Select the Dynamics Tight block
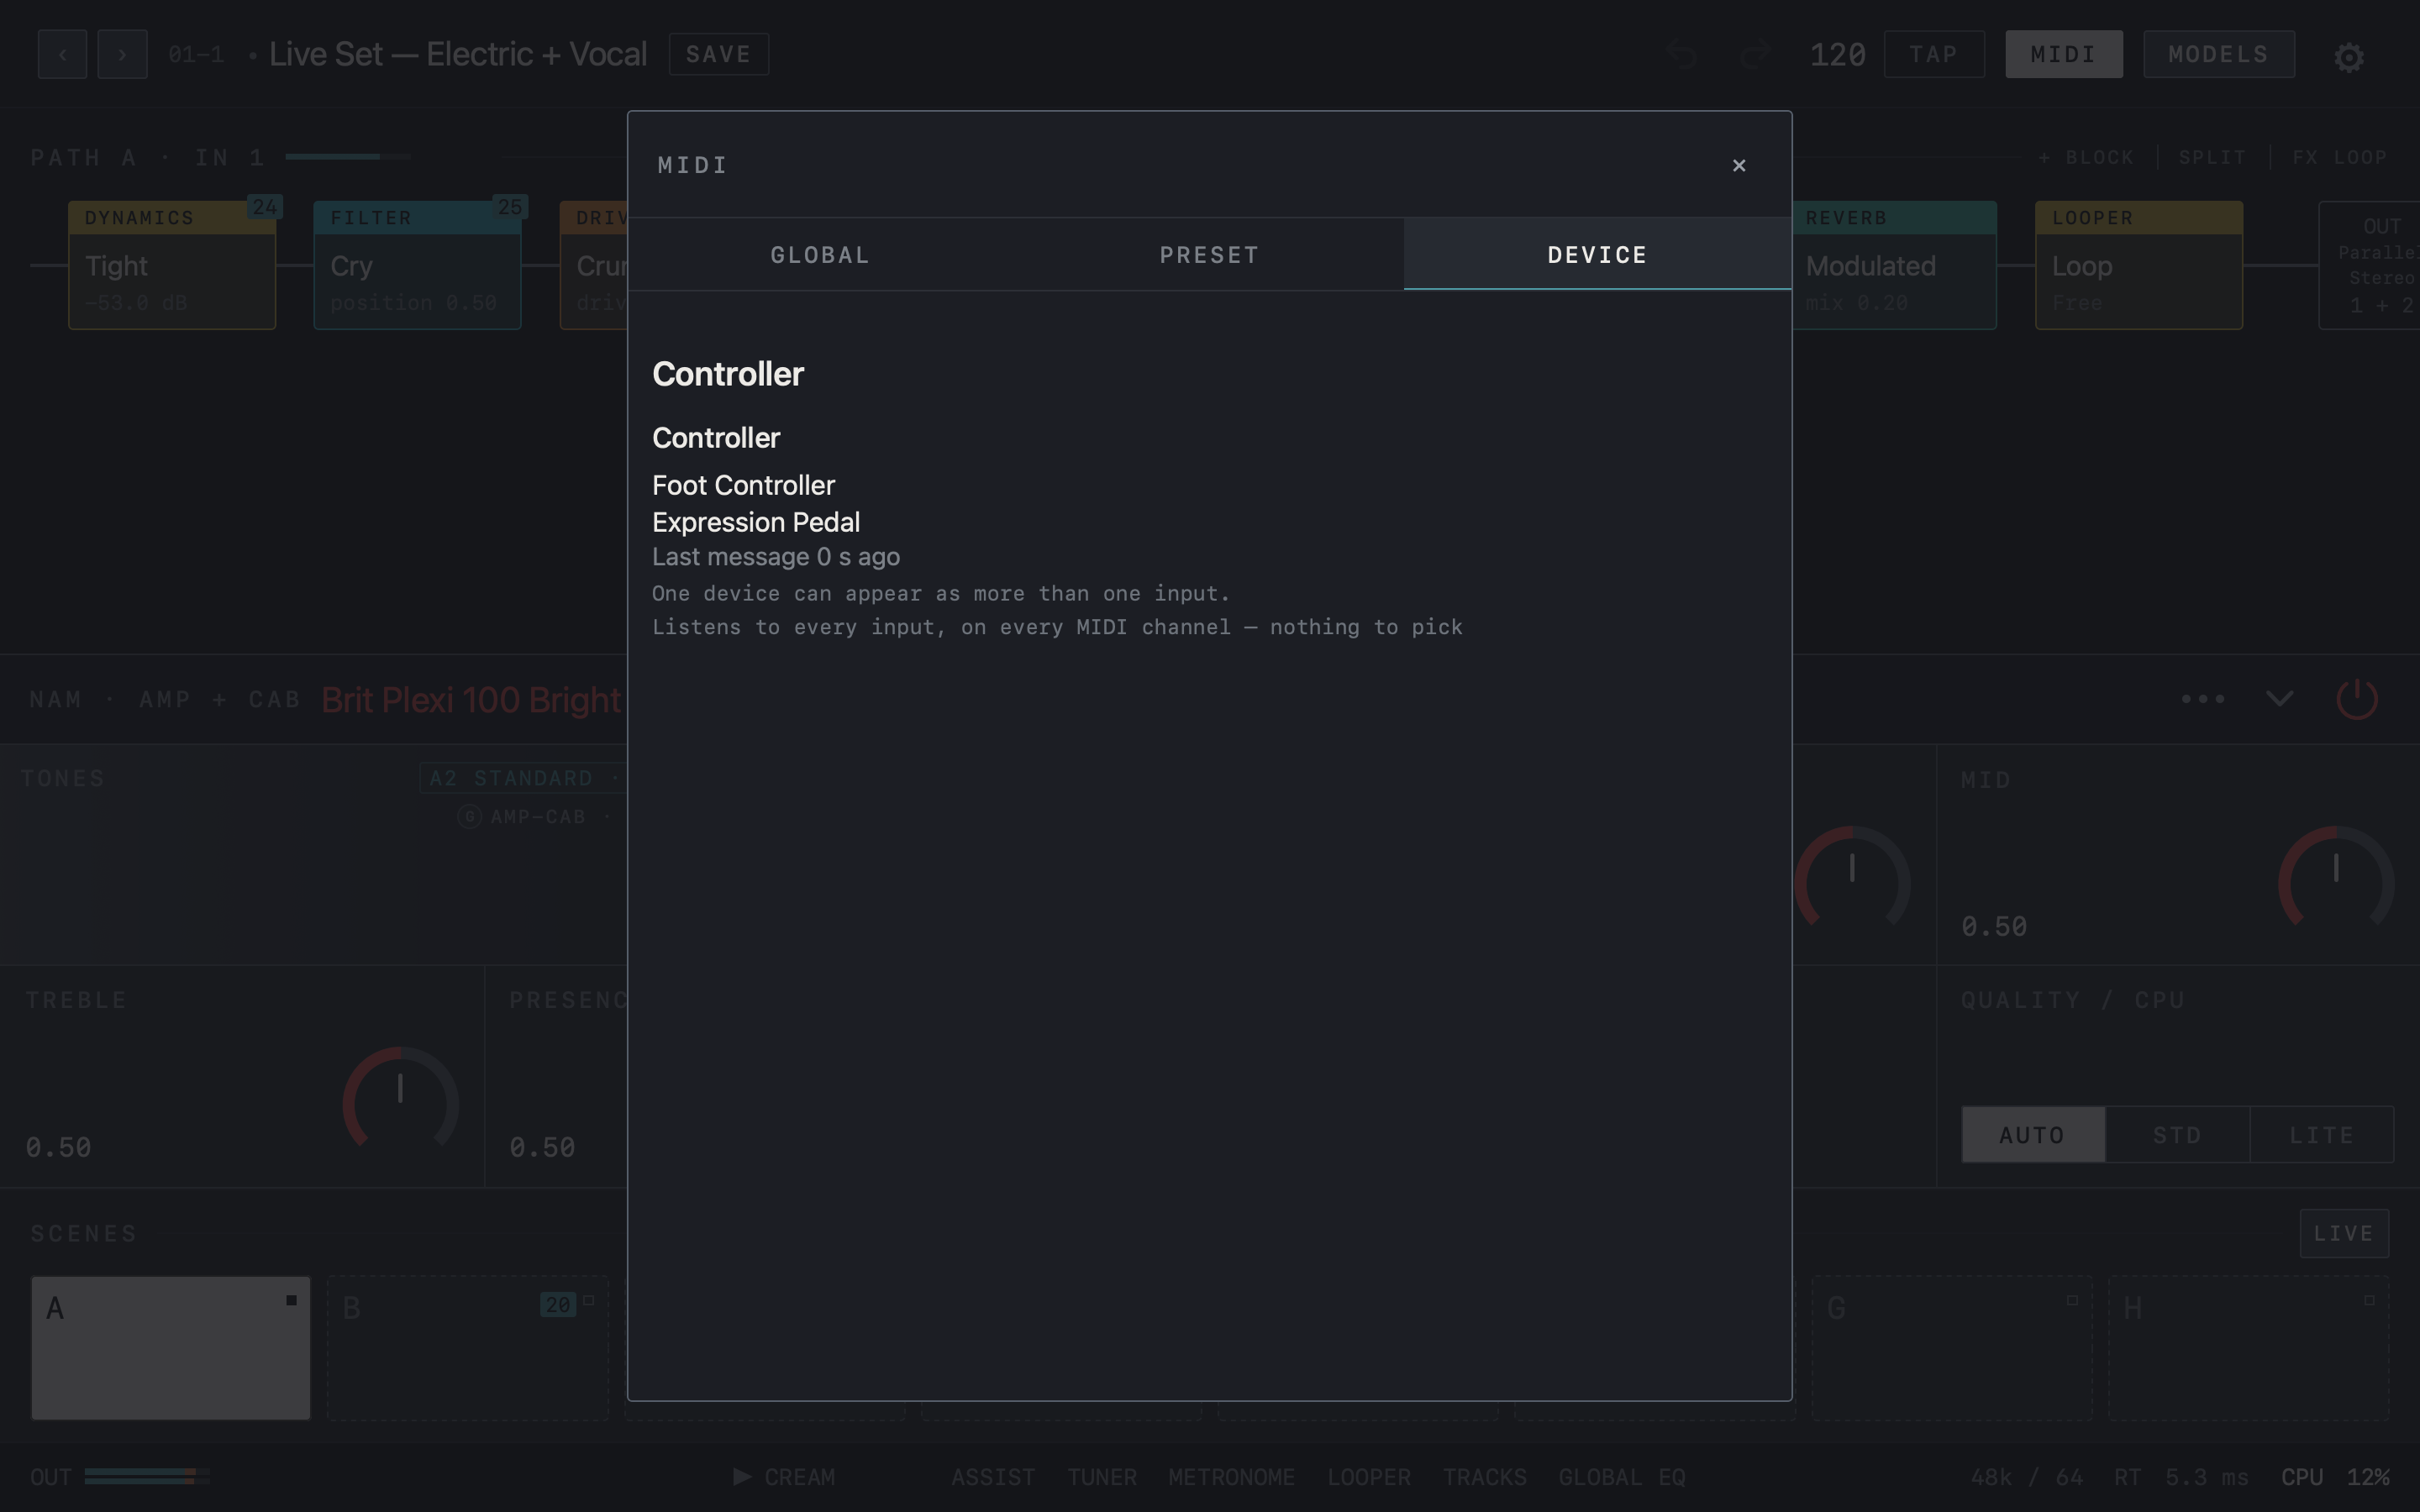This screenshot has width=2420, height=1512. (172, 265)
